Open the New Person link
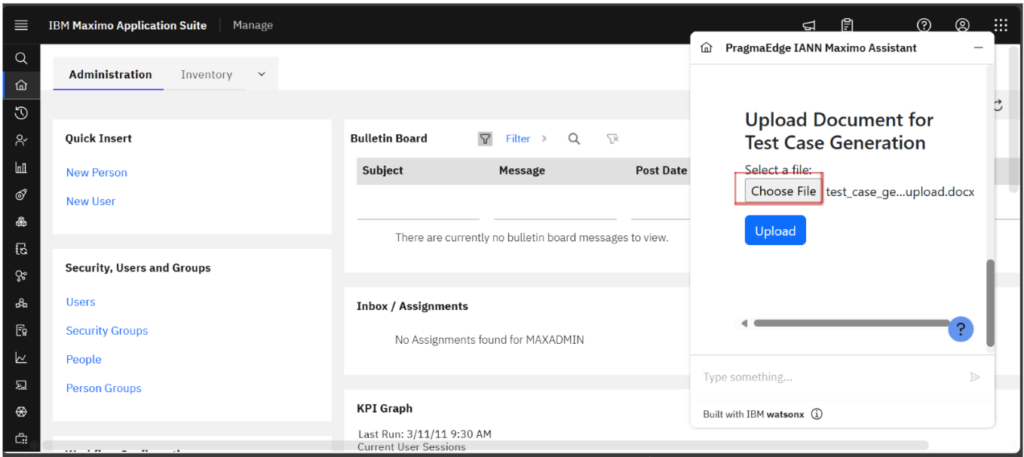1024x457 pixels. click(97, 172)
